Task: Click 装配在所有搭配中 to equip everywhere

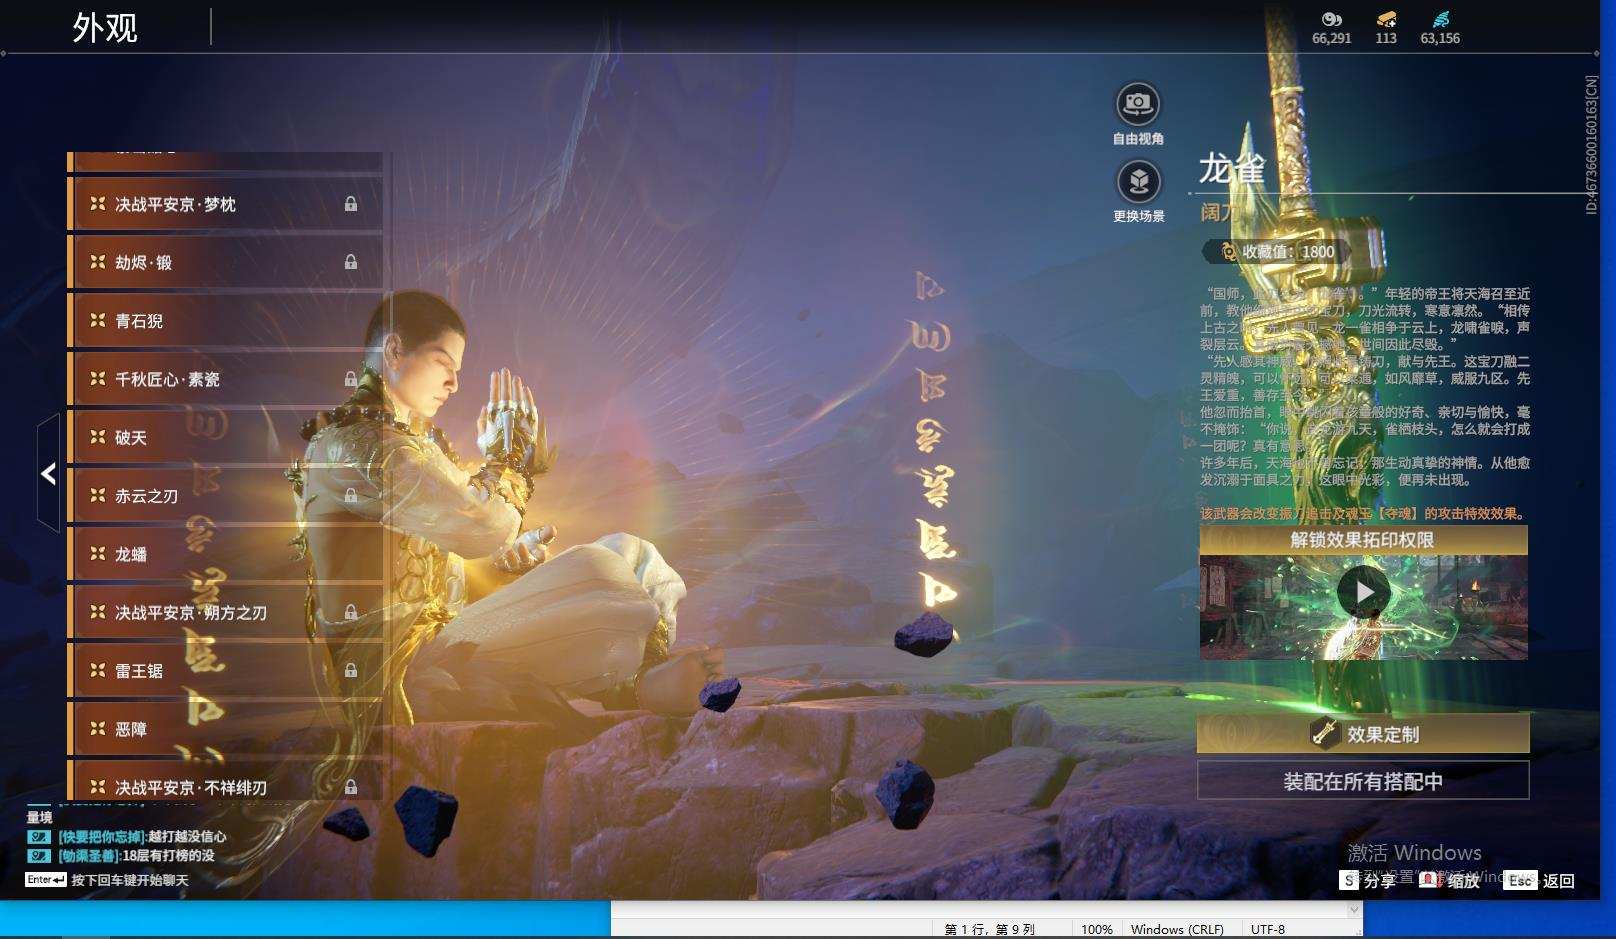Action: (x=1363, y=781)
